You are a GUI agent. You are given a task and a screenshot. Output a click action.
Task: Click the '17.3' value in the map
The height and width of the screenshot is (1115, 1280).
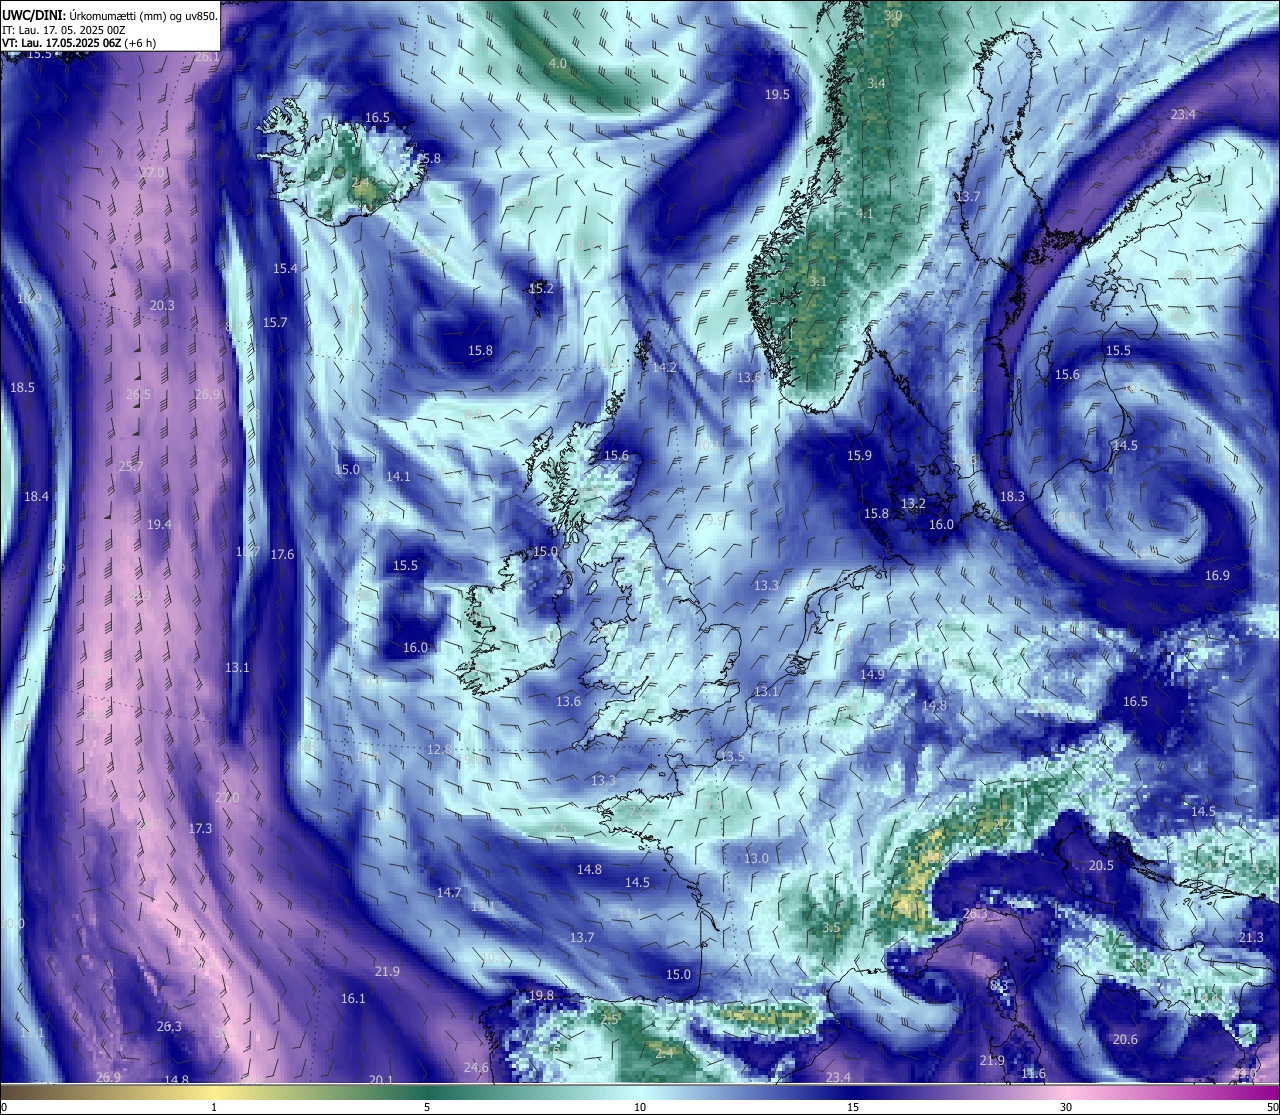click(x=200, y=828)
